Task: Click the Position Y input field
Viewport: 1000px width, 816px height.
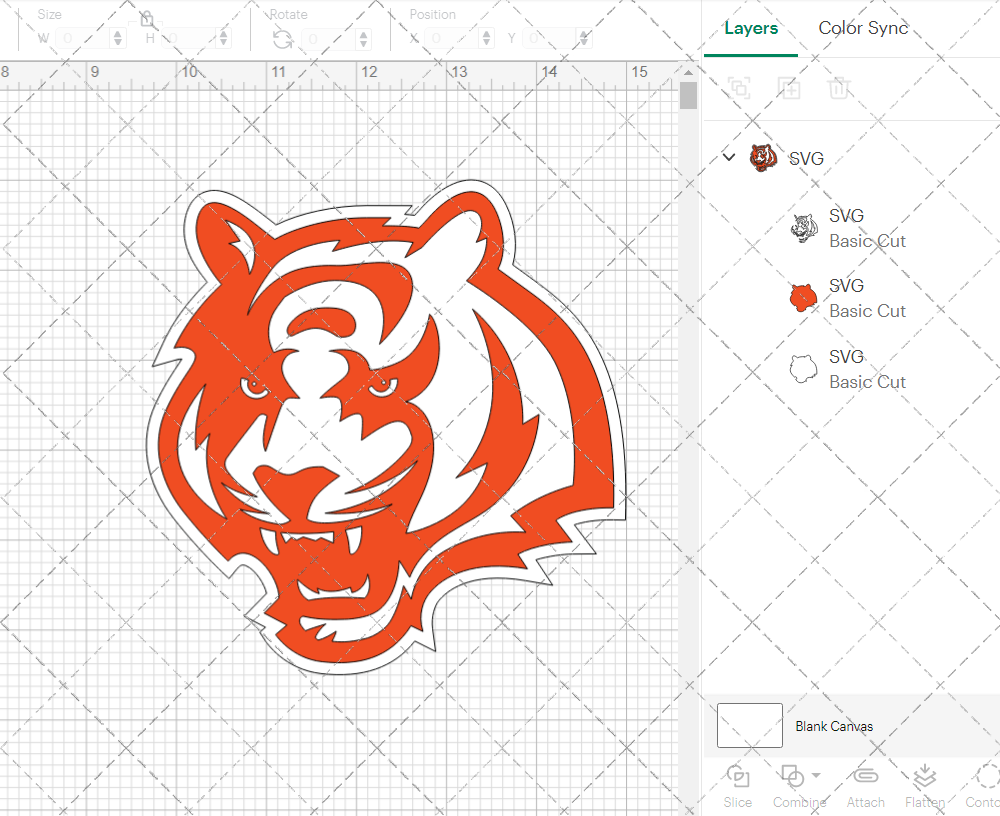Action: pos(550,39)
